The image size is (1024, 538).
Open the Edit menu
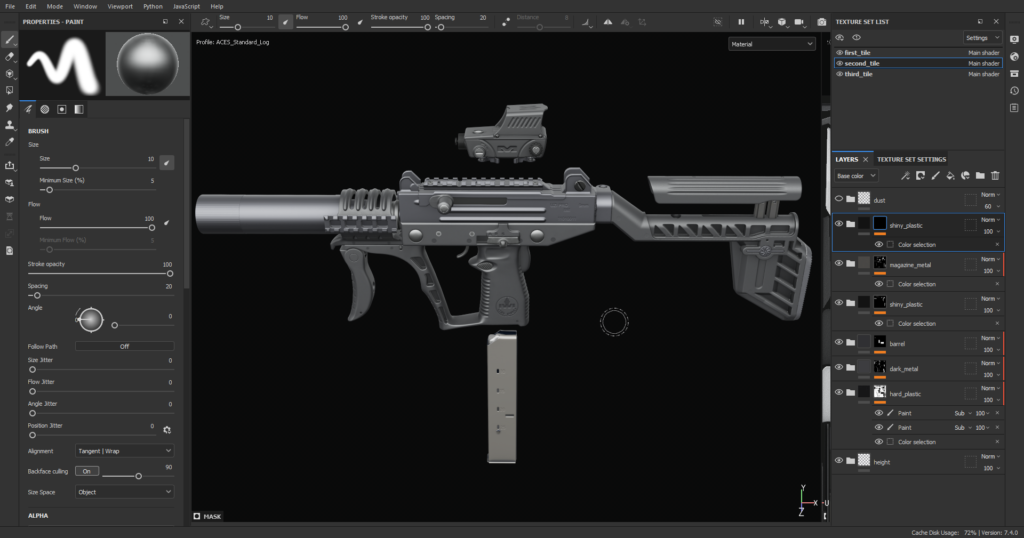(x=31, y=6)
